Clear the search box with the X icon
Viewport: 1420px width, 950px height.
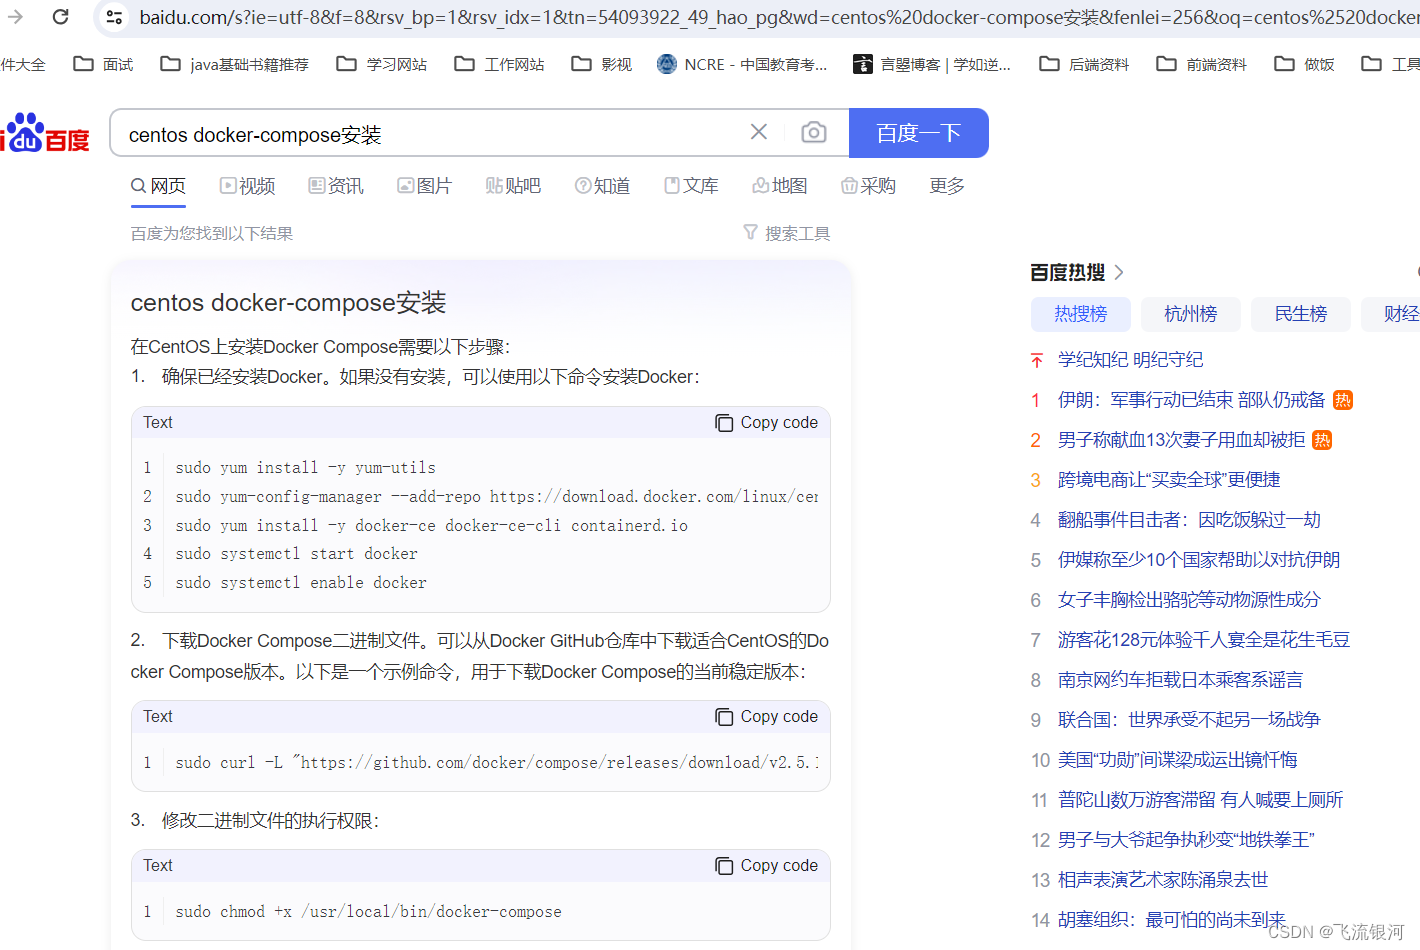tap(759, 132)
